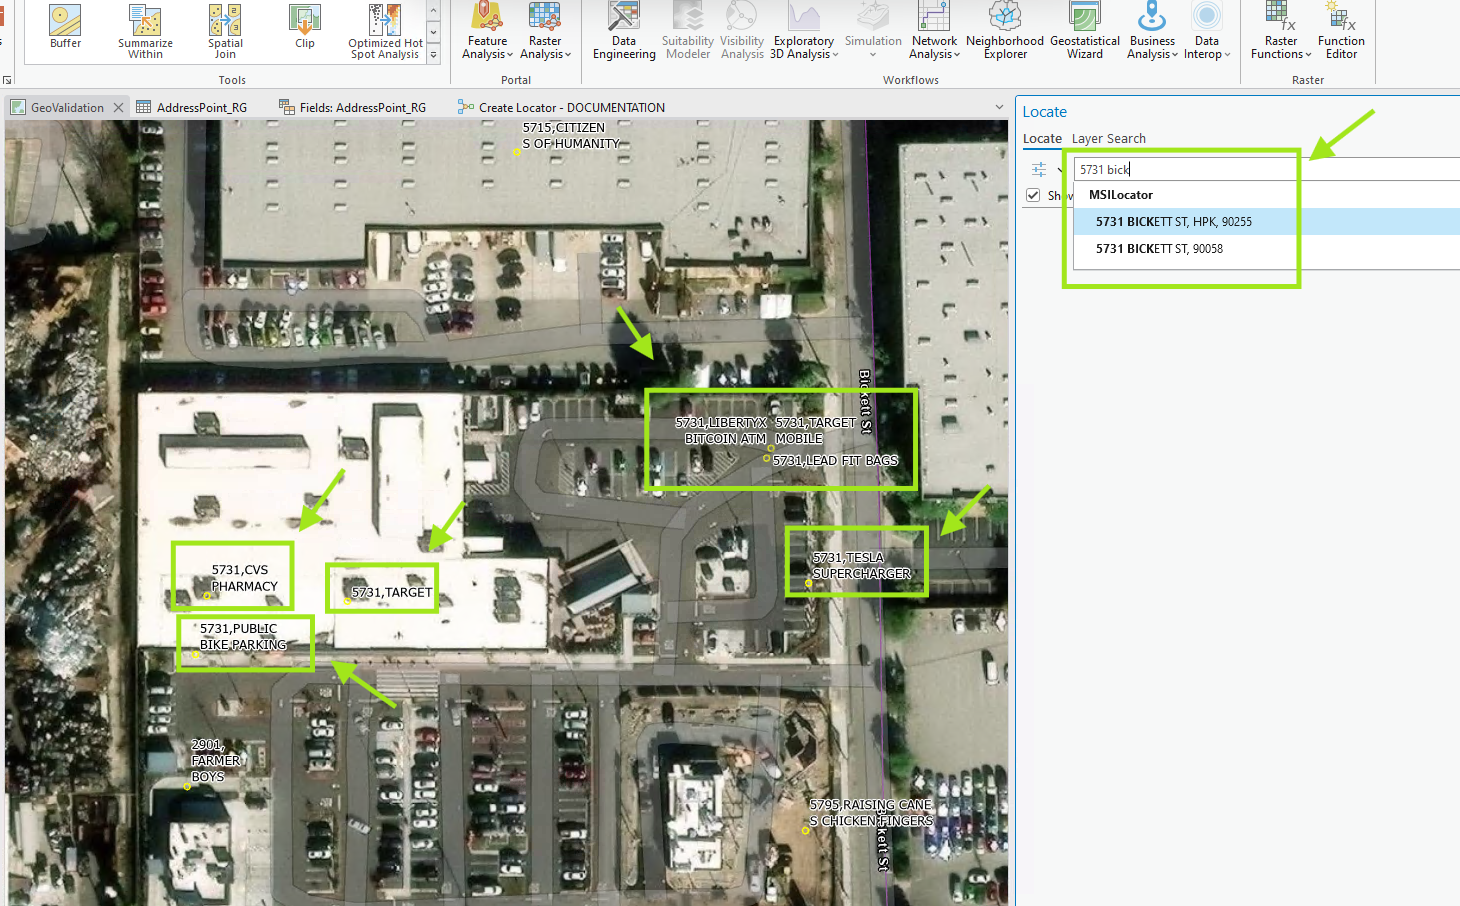Launch Tools group dialog launcher
Image resolution: width=1460 pixels, height=906 pixels.
coord(7,80)
